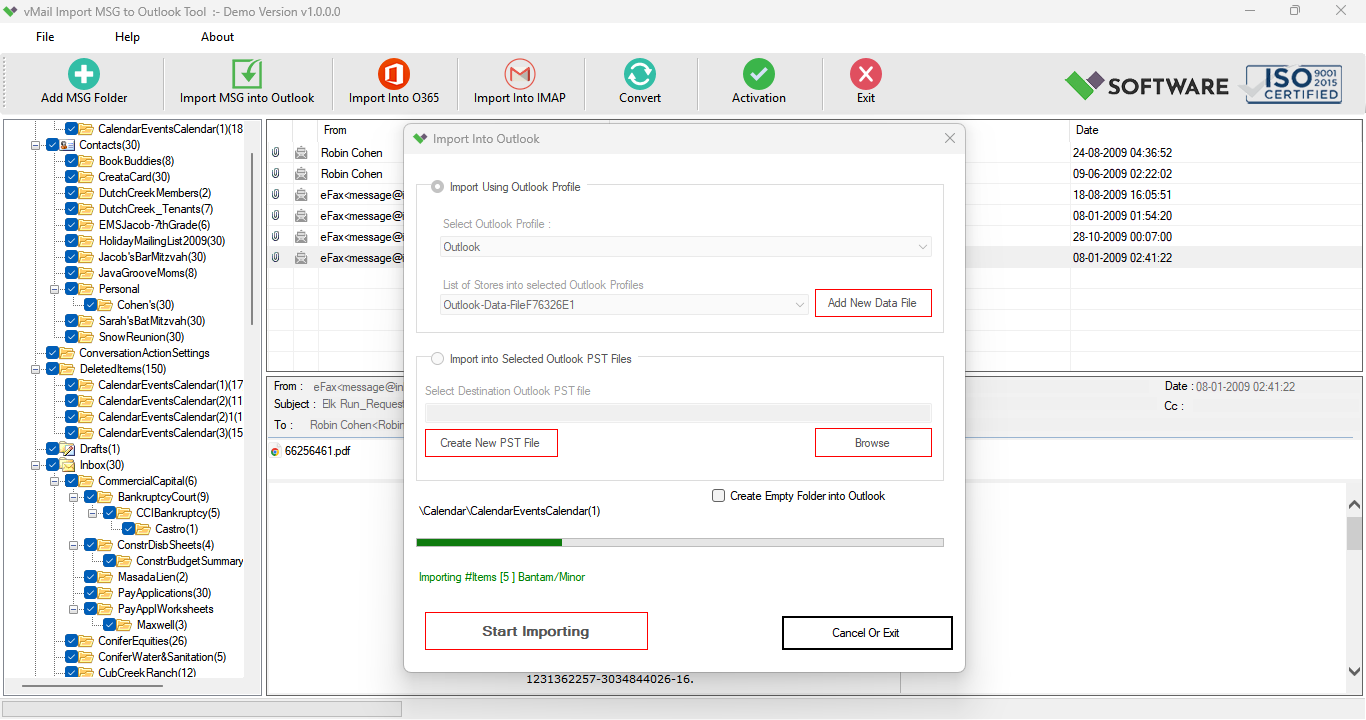Collapse the BankruptcyCourt(9) tree node
The image size is (1366, 720).
[74, 497]
